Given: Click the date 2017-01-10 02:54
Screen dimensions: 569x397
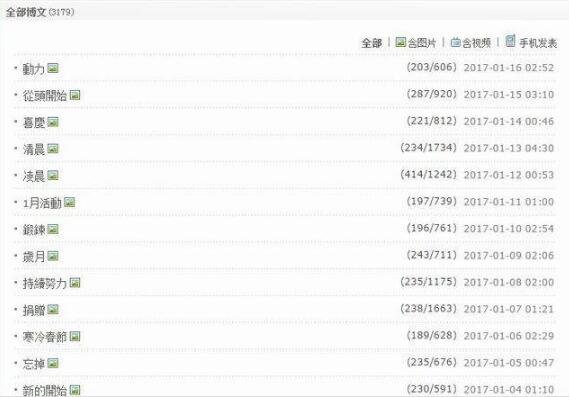Looking at the screenshot, I should 509,229.
